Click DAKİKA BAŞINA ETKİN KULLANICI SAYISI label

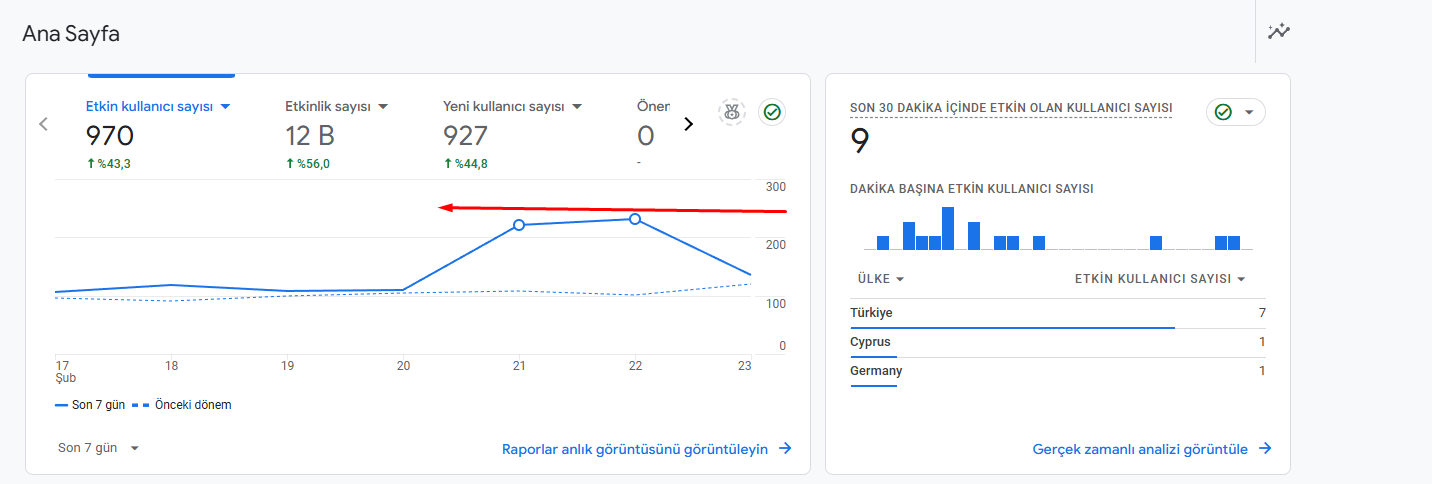click(971, 188)
